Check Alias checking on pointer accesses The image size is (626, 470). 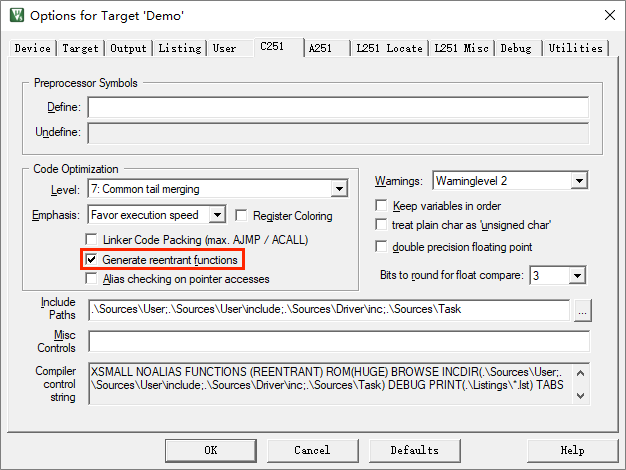[92, 279]
